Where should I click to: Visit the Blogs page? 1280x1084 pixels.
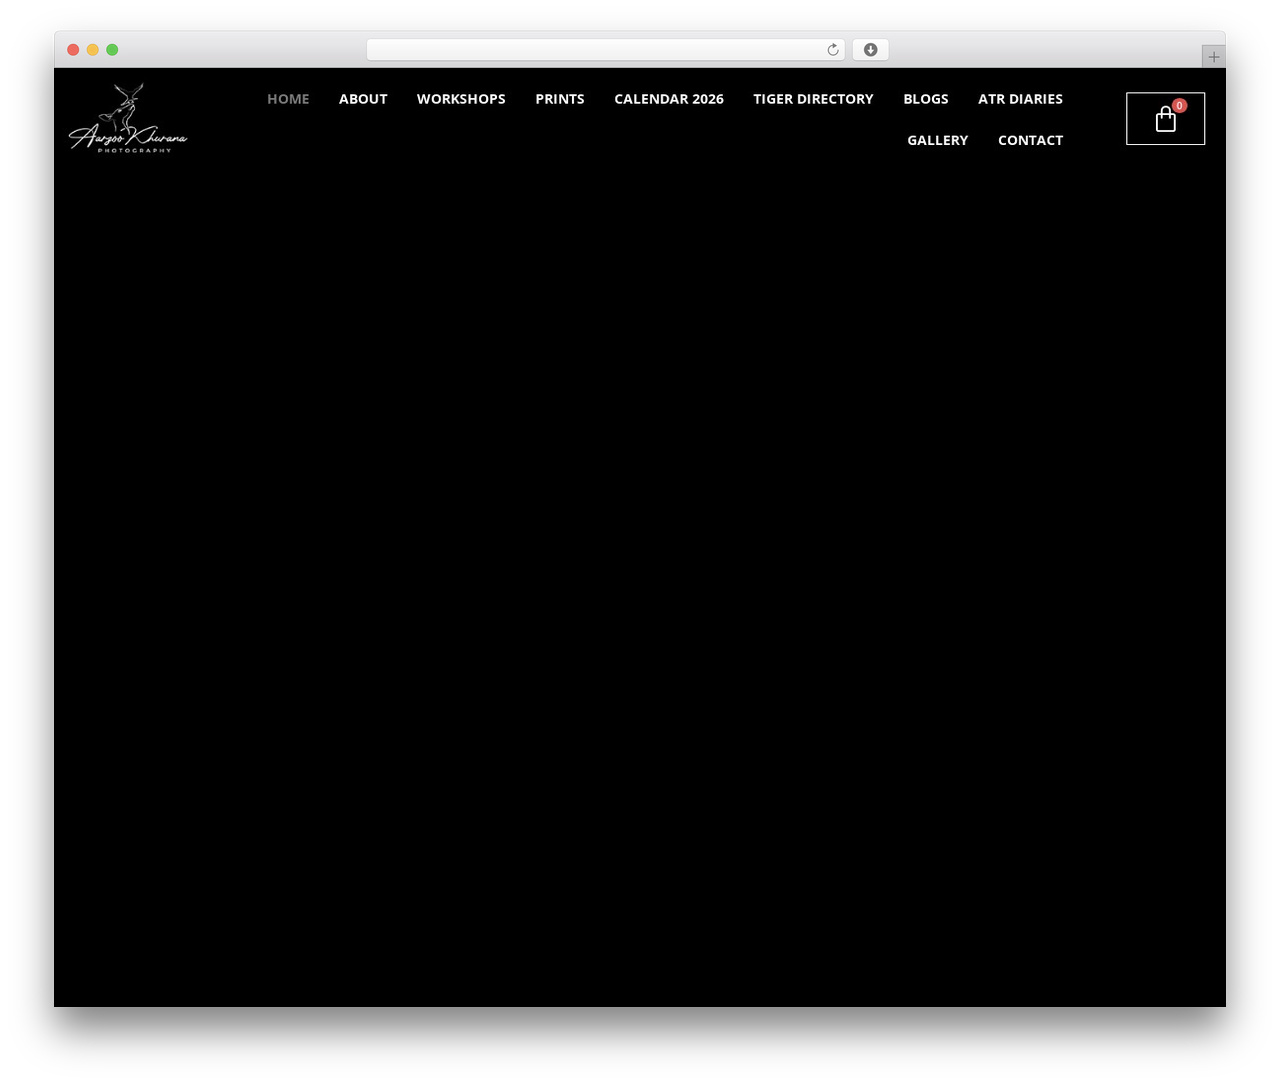926,99
